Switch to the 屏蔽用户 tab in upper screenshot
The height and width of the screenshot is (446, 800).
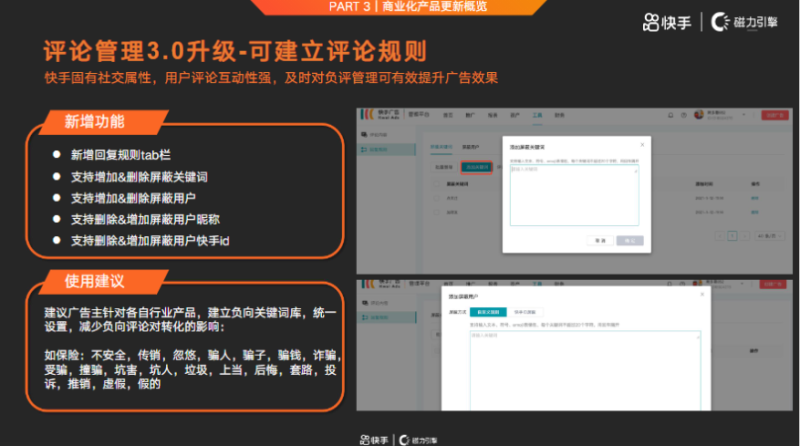470,147
